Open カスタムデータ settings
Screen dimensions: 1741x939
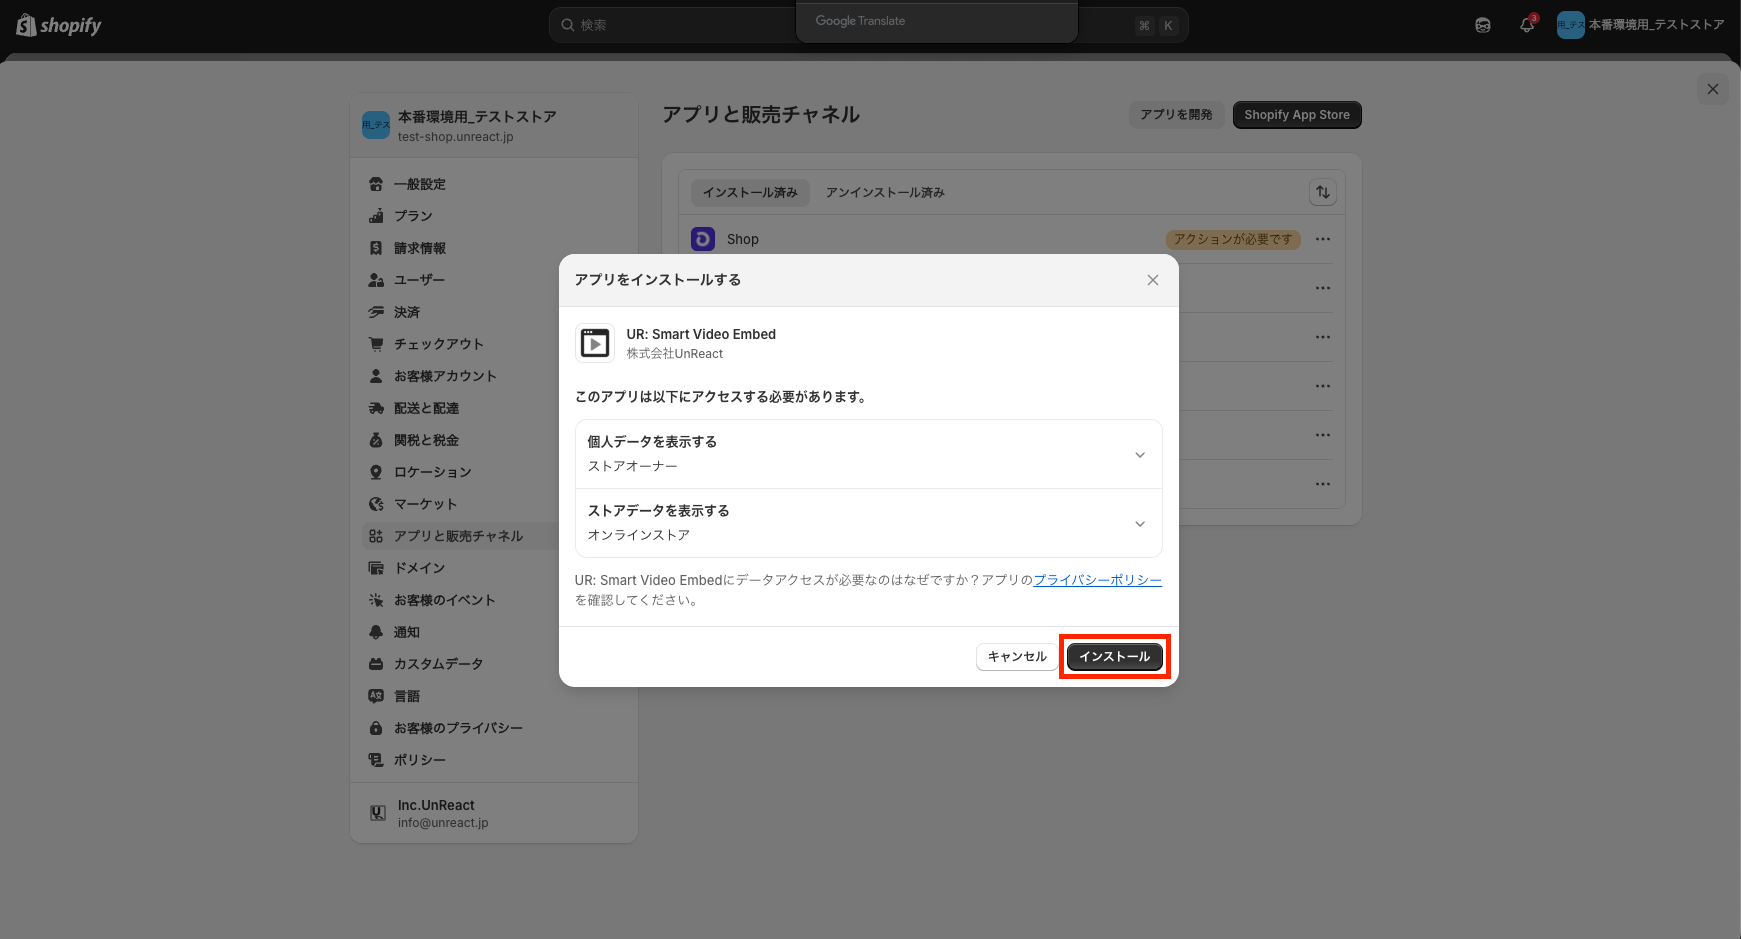(x=494, y=664)
